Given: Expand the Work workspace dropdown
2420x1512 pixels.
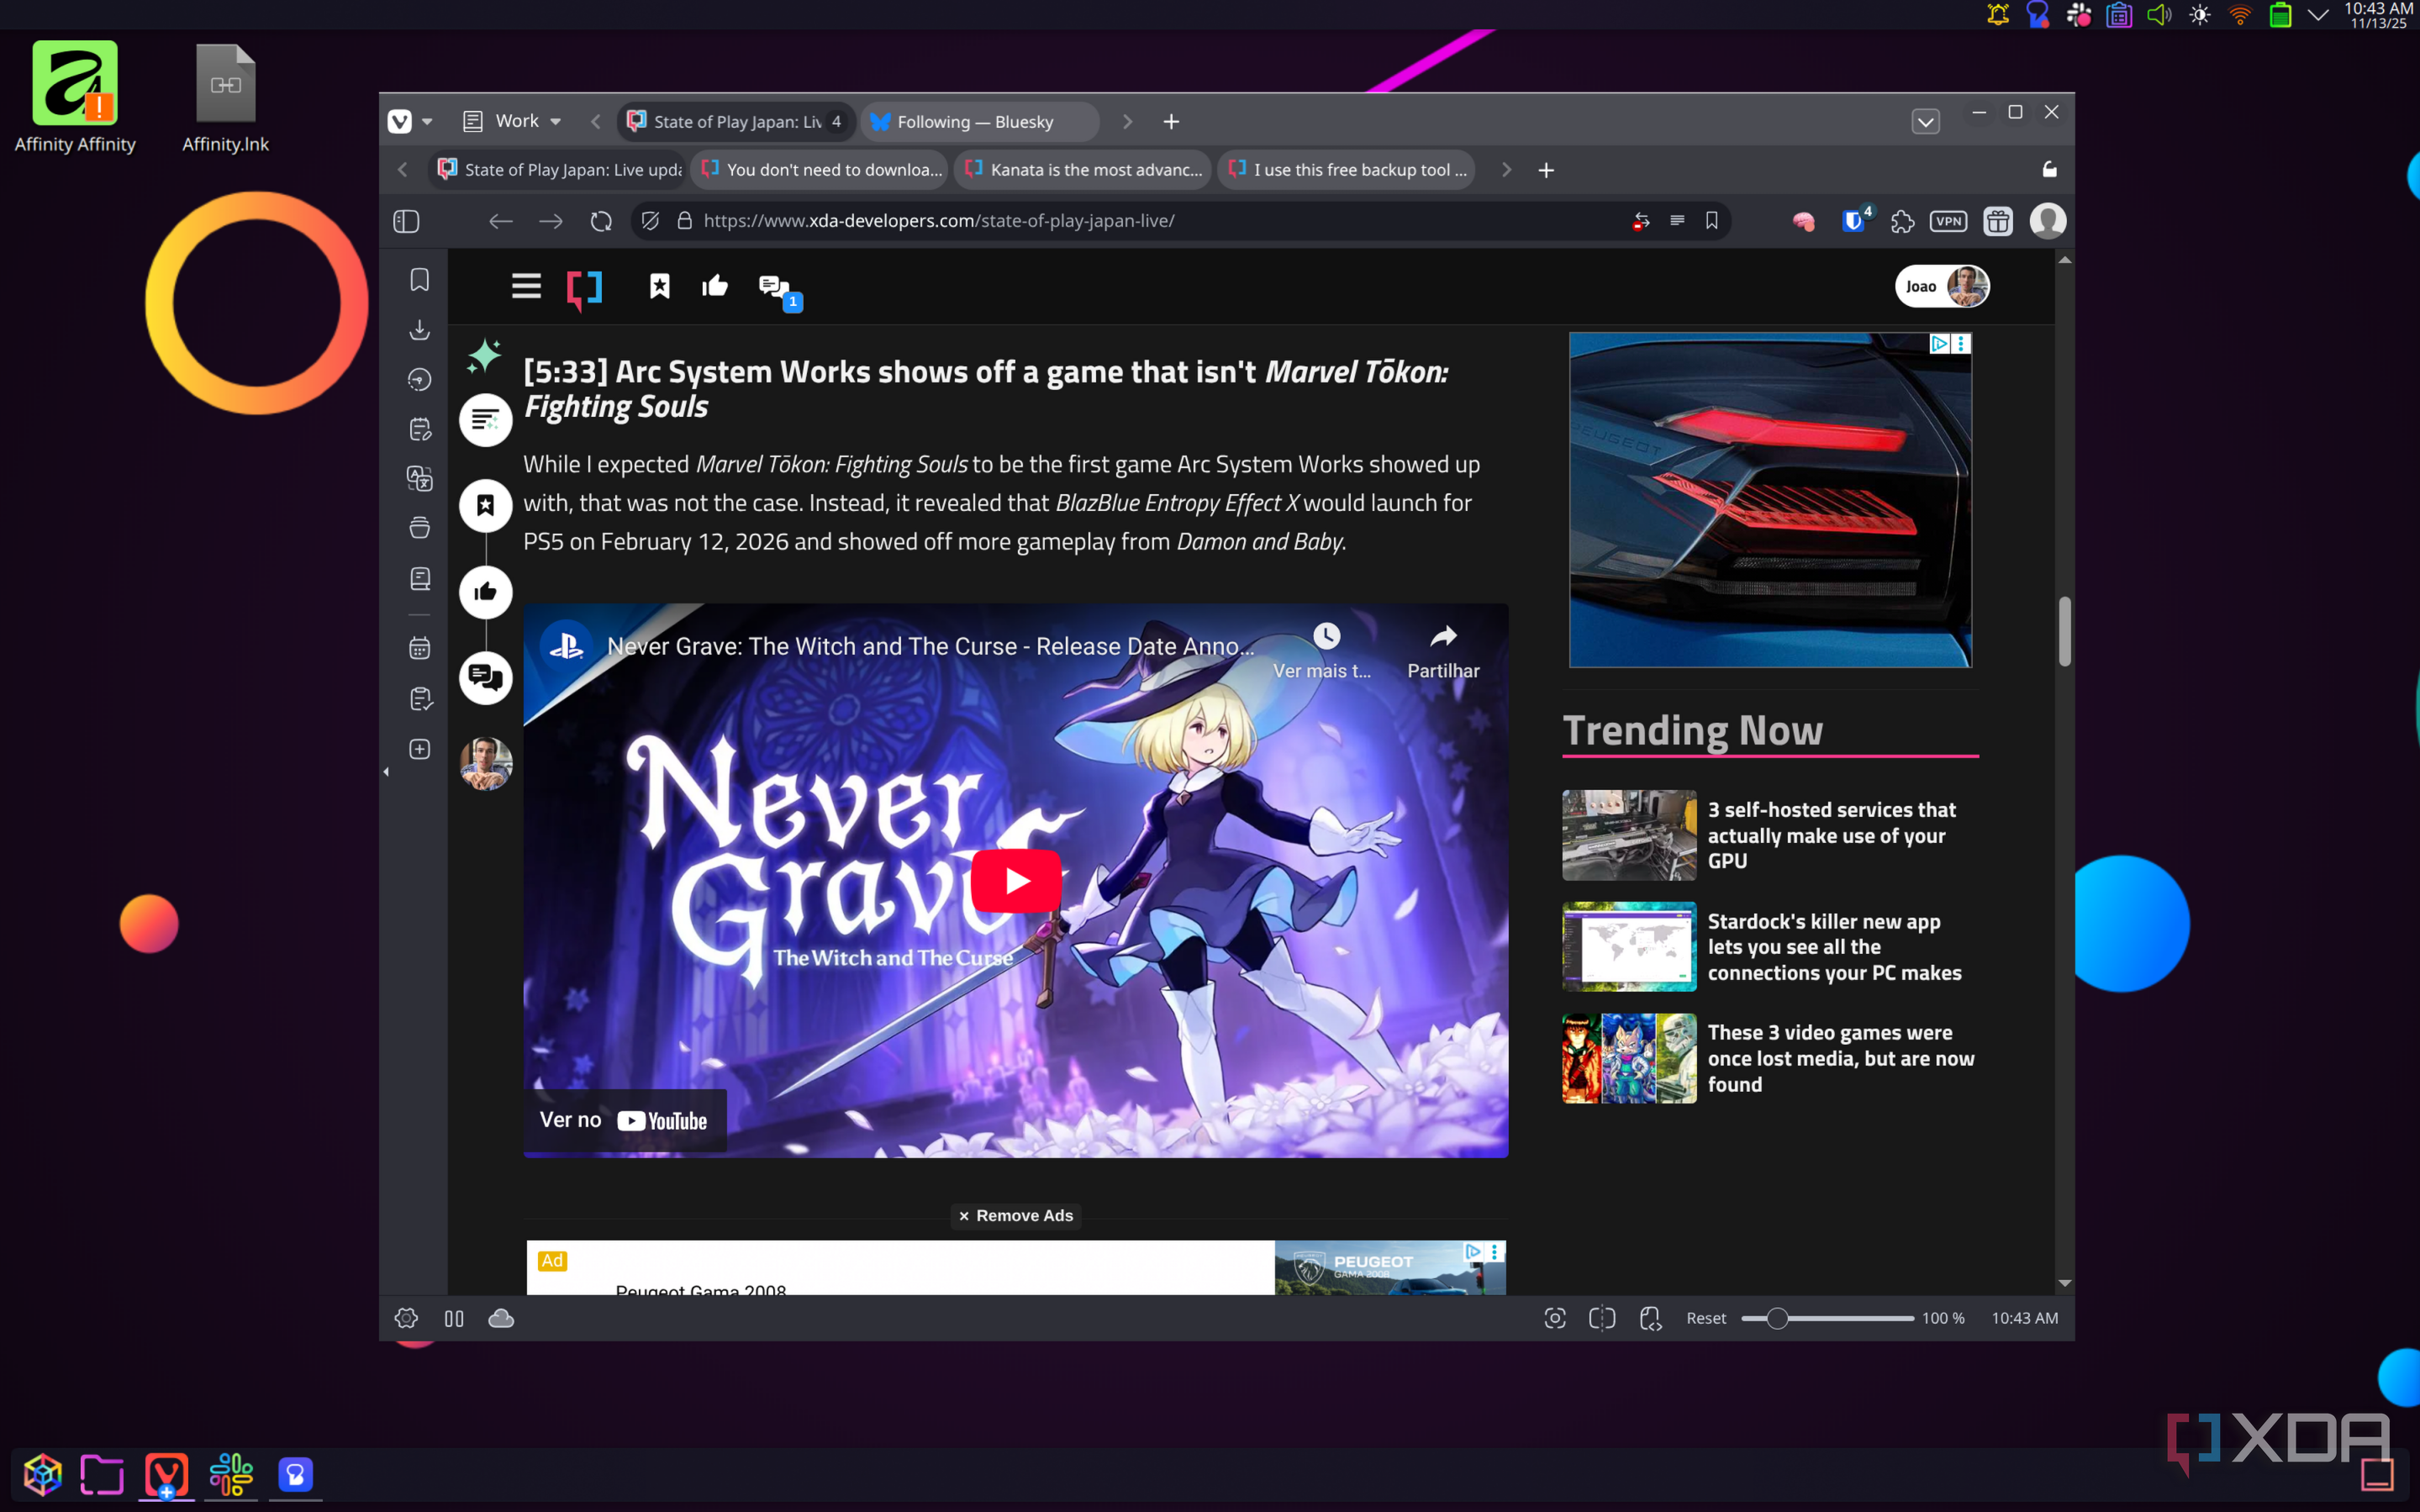Looking at the screenshot, I should (x=513, y=121).
